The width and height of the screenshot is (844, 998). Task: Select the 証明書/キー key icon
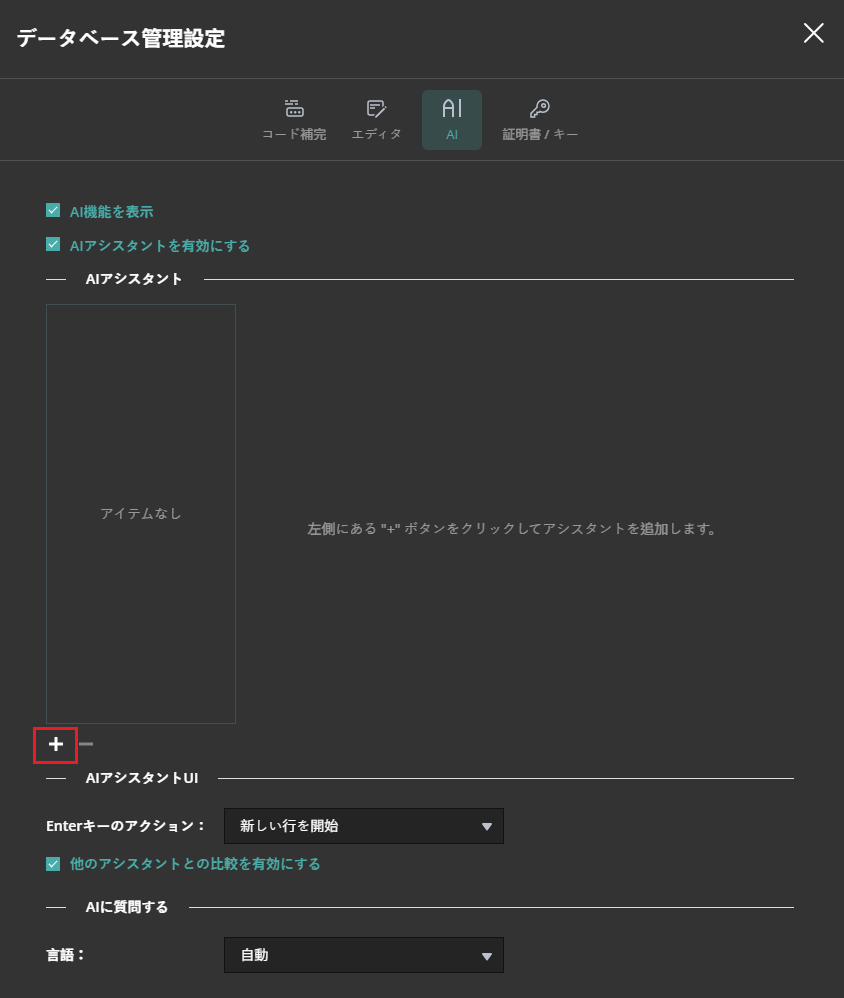coord(540,108)
